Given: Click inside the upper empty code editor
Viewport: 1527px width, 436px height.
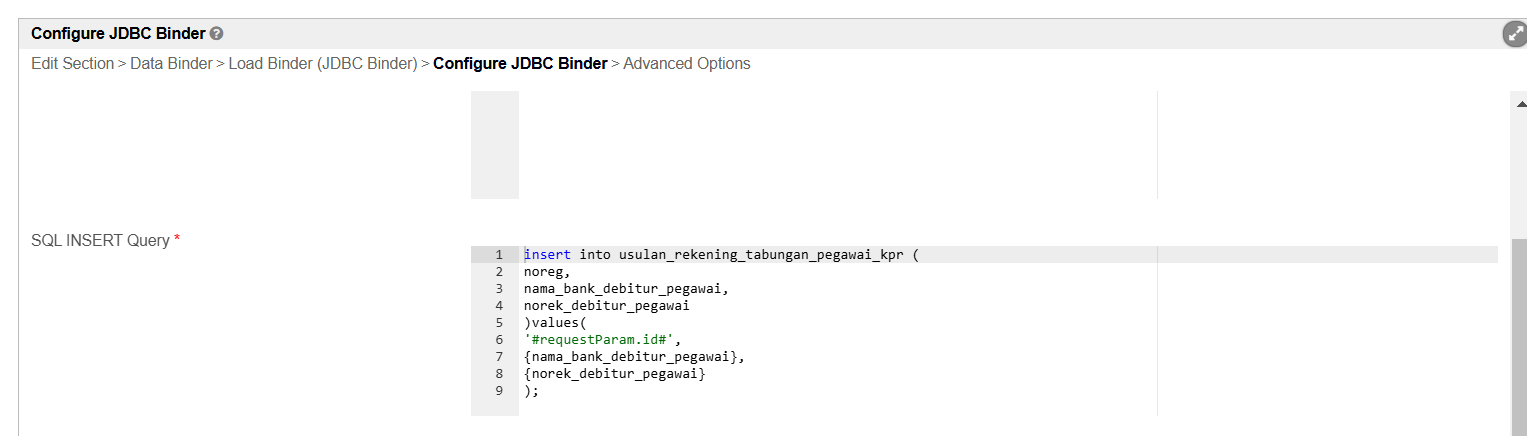Looking at the screenshot, I should tap(837, 145).
